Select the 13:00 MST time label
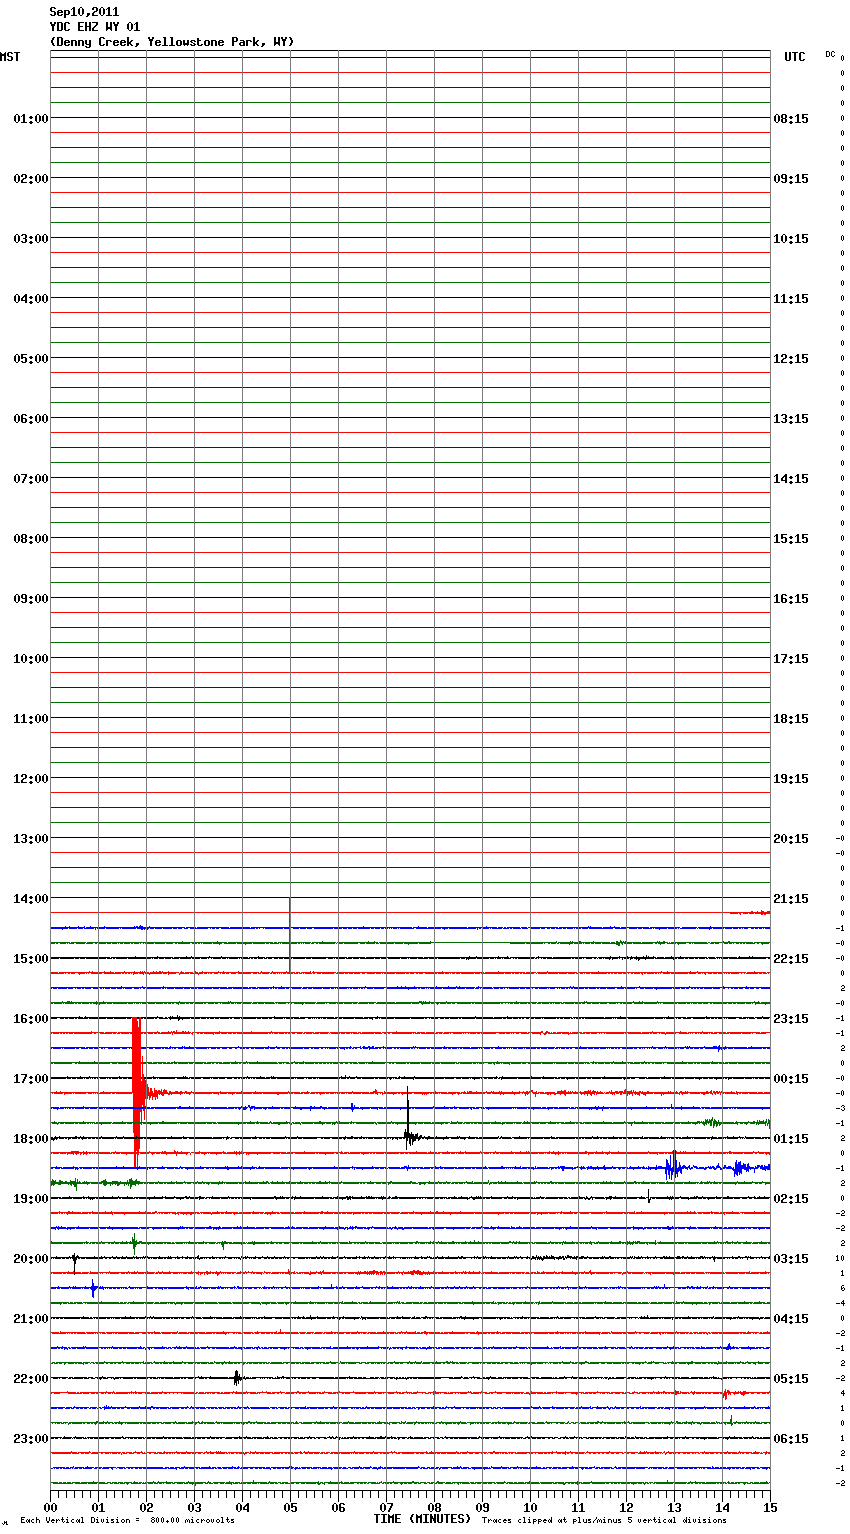The width and height of the screenshot is (850, 1534). click(x=30, y=839)
